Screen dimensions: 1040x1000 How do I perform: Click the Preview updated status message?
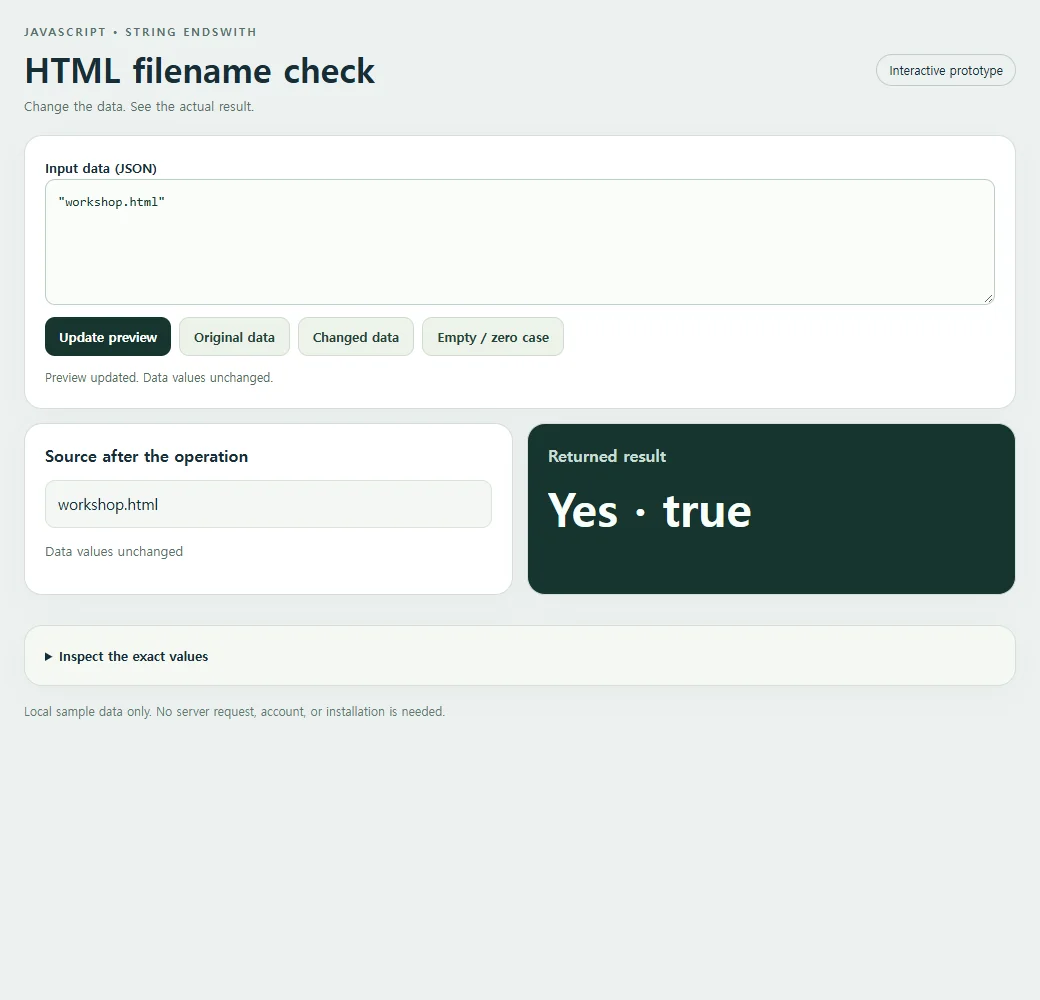click(159, 377)
